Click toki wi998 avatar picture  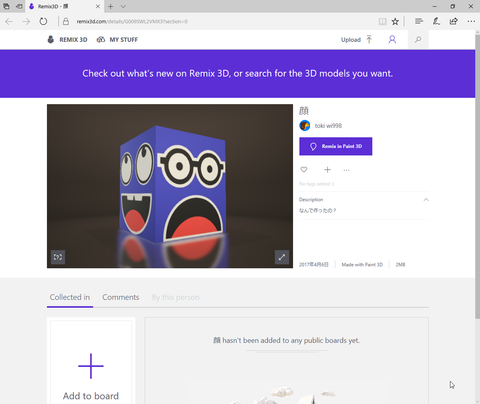tap(305, 126)
